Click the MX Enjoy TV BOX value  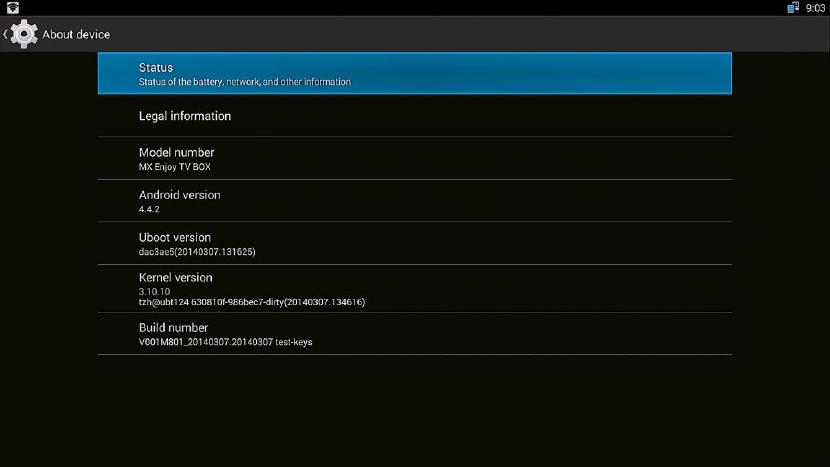pos(175,167)
